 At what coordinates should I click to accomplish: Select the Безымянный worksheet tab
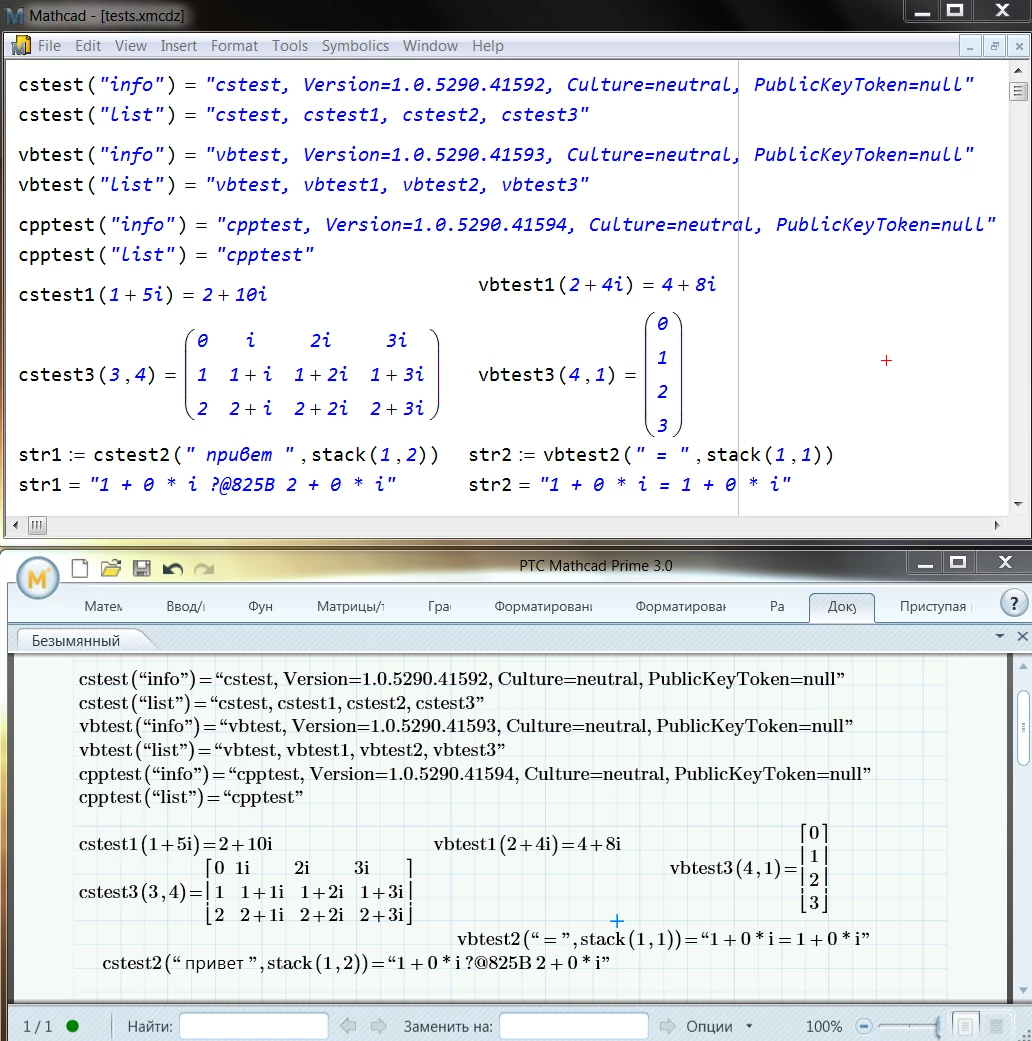click(76, 641)
